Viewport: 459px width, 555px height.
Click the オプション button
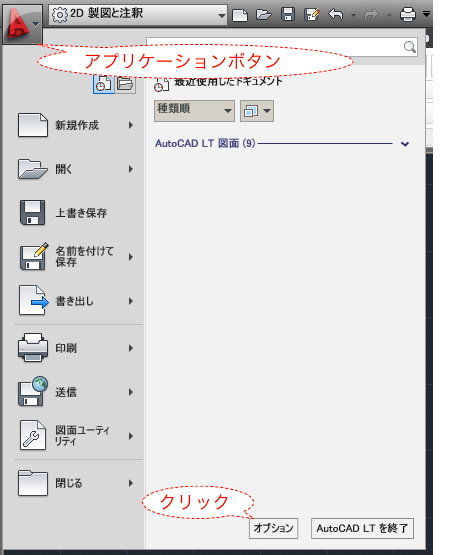(x=273, y=528)
